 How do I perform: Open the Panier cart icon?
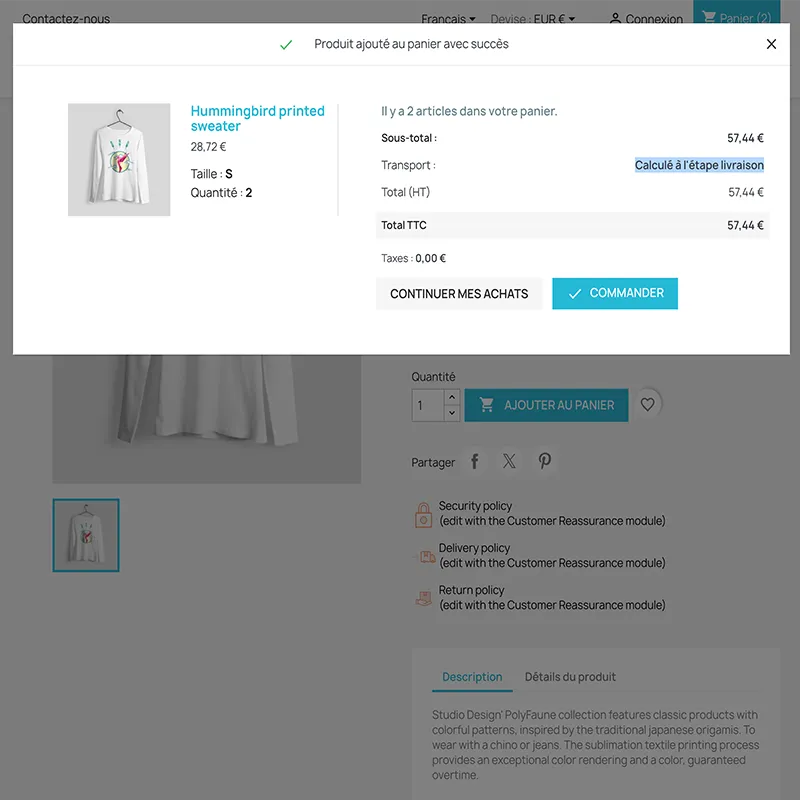pyautogui.click(x=708, y=18)
